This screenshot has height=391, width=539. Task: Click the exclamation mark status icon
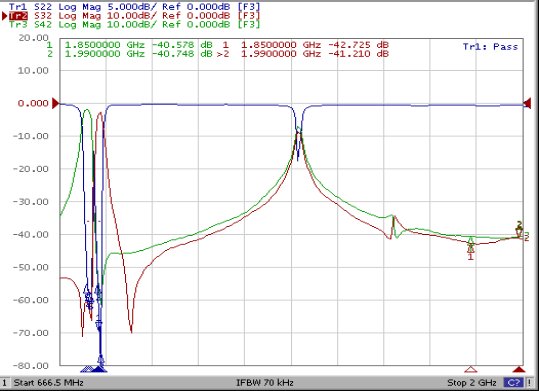click(530, 382)
